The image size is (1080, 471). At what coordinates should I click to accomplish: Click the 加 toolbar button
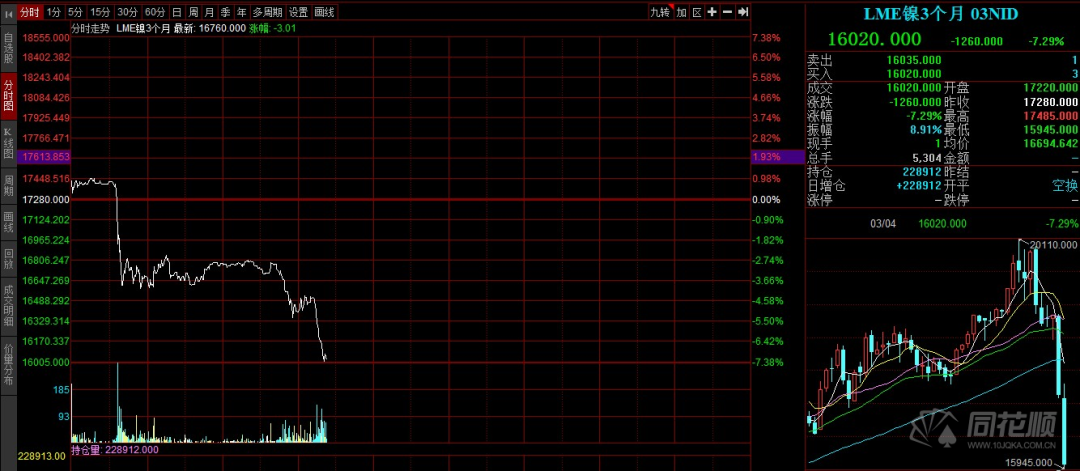point(681,12)
